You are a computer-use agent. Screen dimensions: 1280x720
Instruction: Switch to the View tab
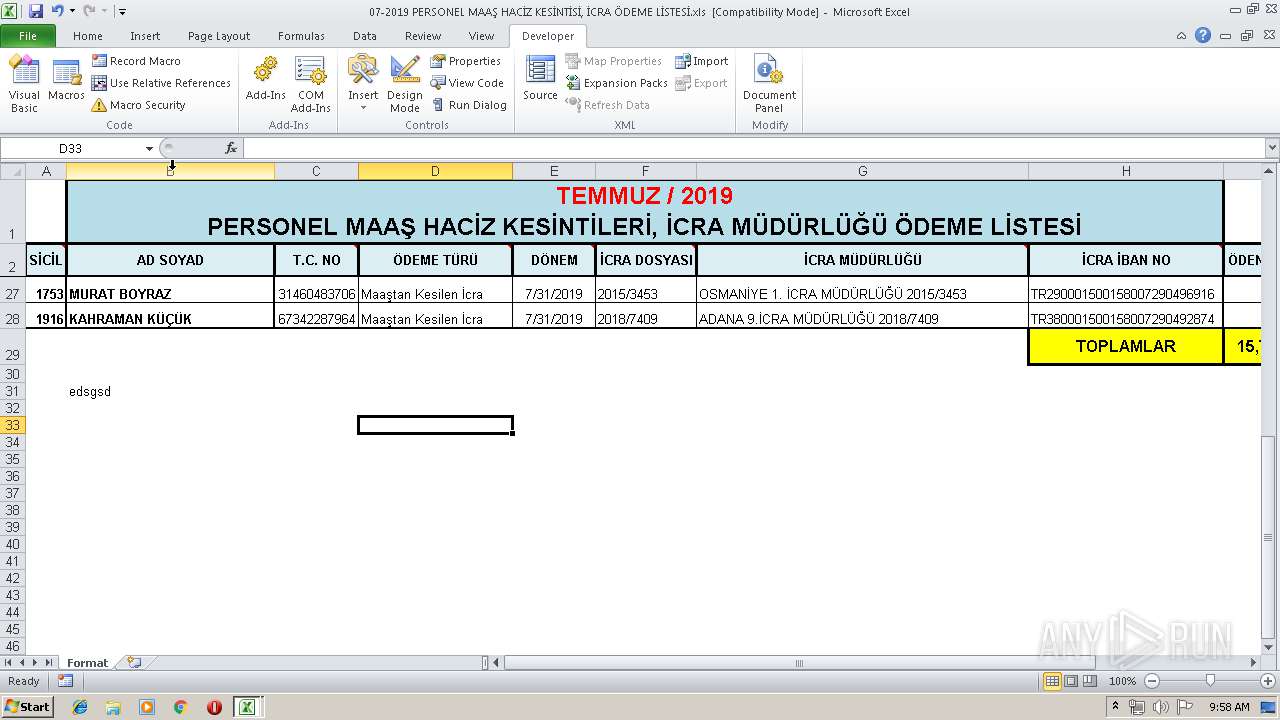482,36
